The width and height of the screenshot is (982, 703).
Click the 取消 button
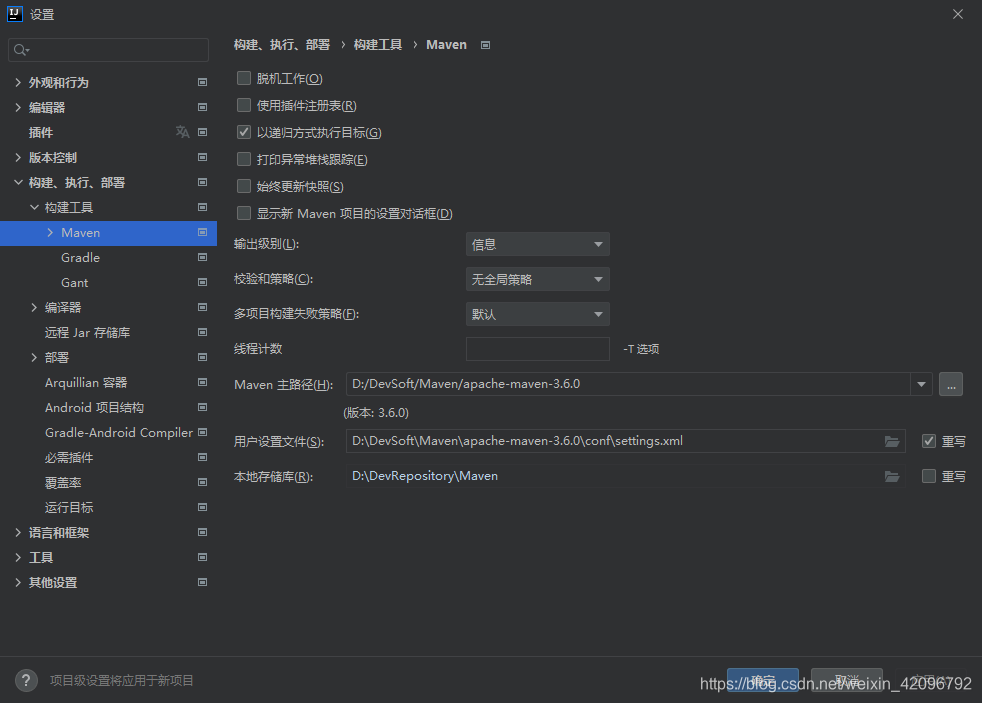[x=847, y=680]
